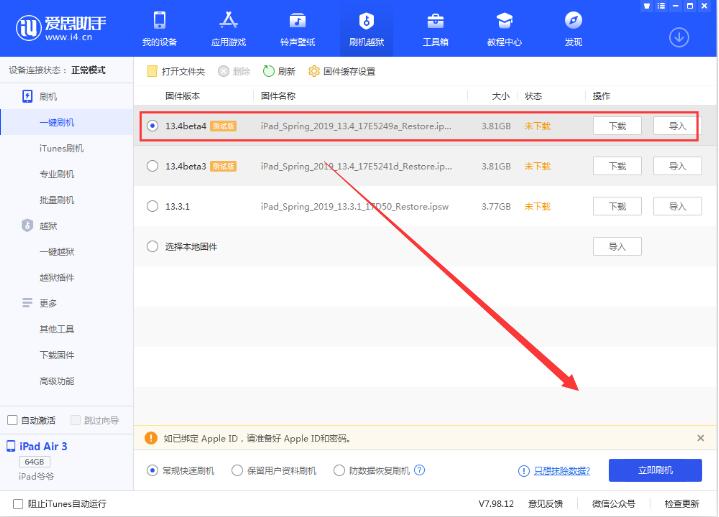Viewport: 719px width, 517px height.
Task: Close the Apple ID warning banner
Action: [x=700, y=438]
